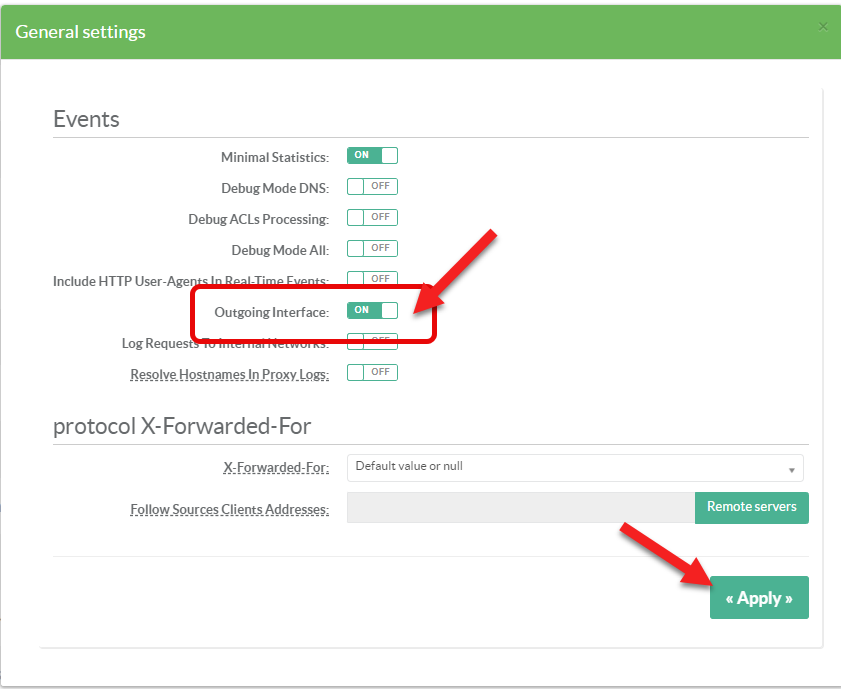Click the Events section heading
Viewport: 841px width, 689px height.
[x=86, y=119]
